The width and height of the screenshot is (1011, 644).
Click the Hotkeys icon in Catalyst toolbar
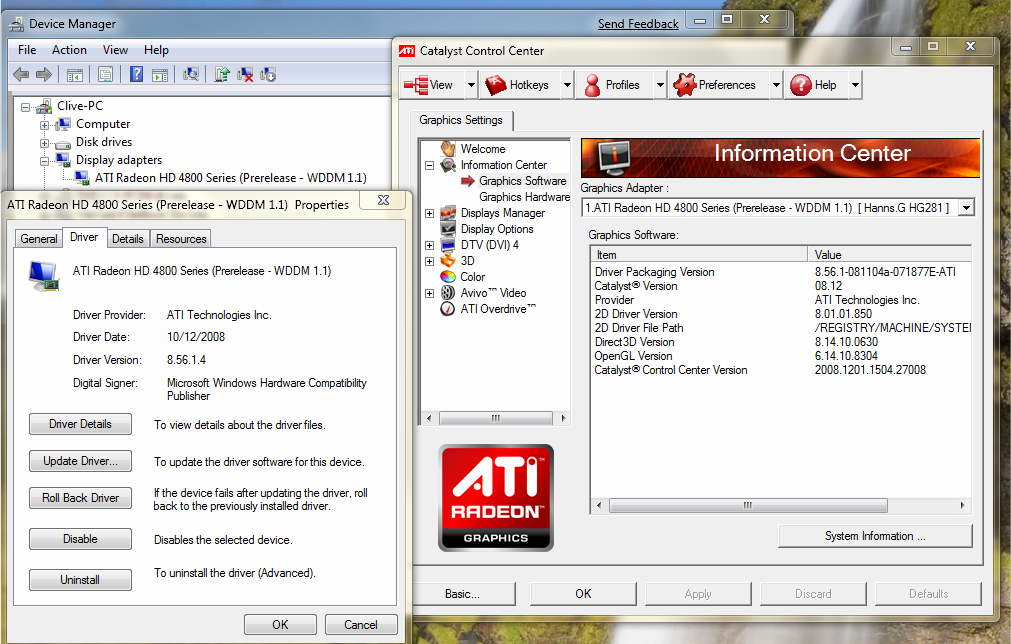coord(496,85)
